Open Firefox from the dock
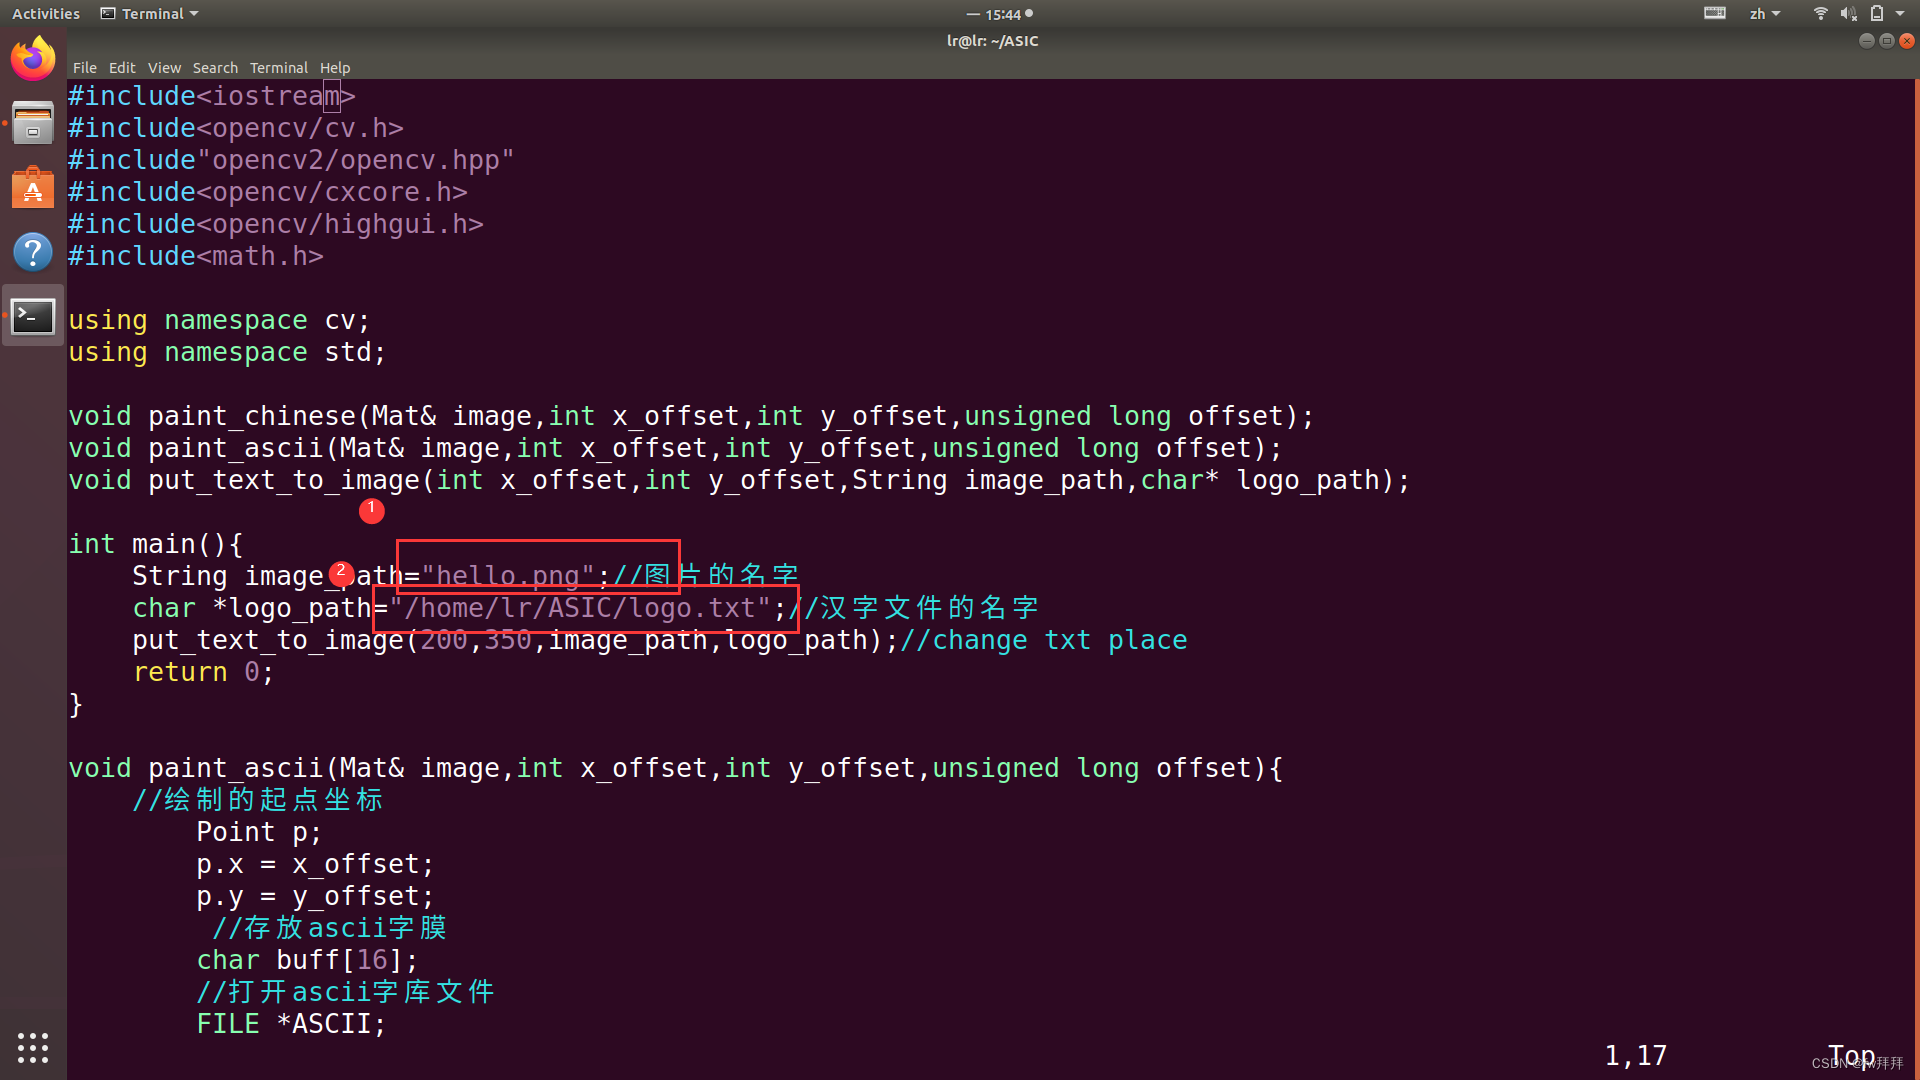Viewport: 1920px width, 1080px height. point(33,58)
